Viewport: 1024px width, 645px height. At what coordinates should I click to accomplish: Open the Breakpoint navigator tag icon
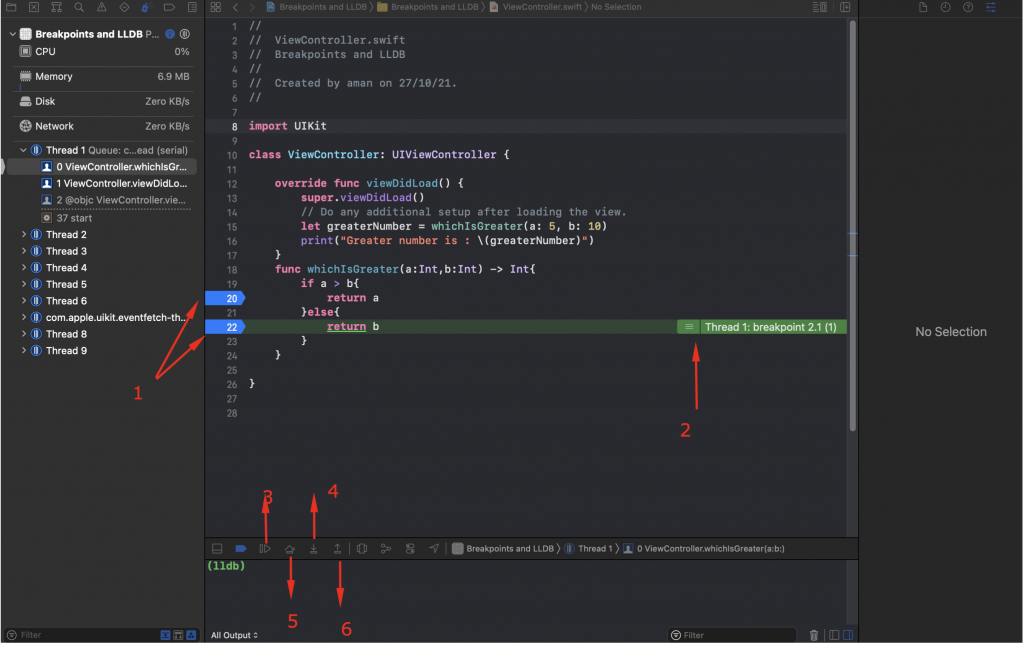pos(167,7)
